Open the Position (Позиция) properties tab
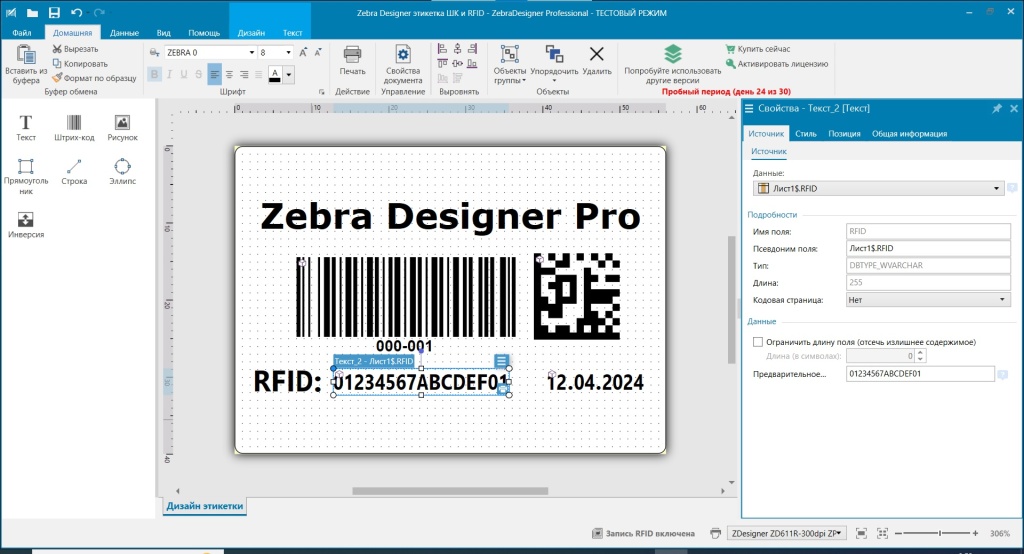Screen dimensions: 1024x554 (844, 133)
